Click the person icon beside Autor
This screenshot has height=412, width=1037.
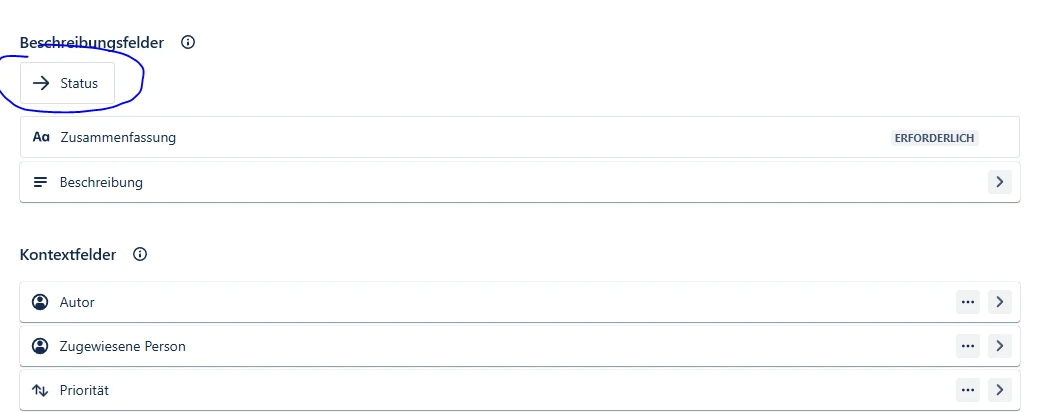tap(40, 302)
